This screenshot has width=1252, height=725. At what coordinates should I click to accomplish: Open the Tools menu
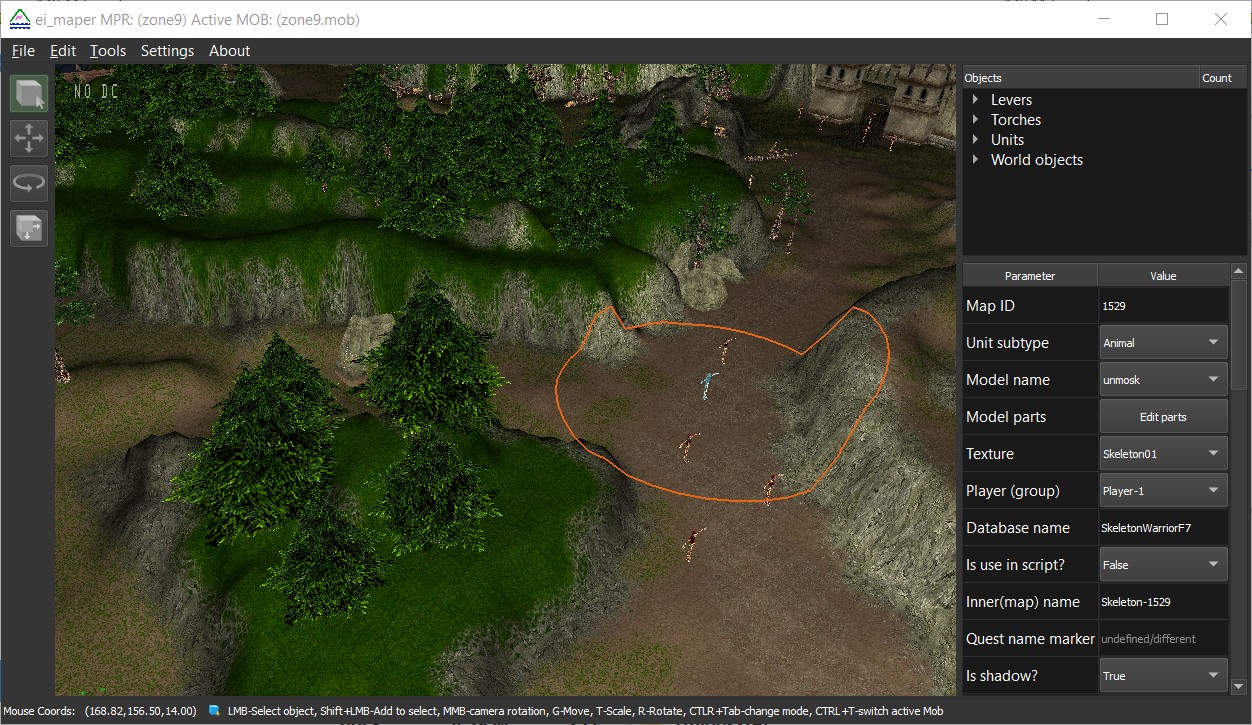108,51
